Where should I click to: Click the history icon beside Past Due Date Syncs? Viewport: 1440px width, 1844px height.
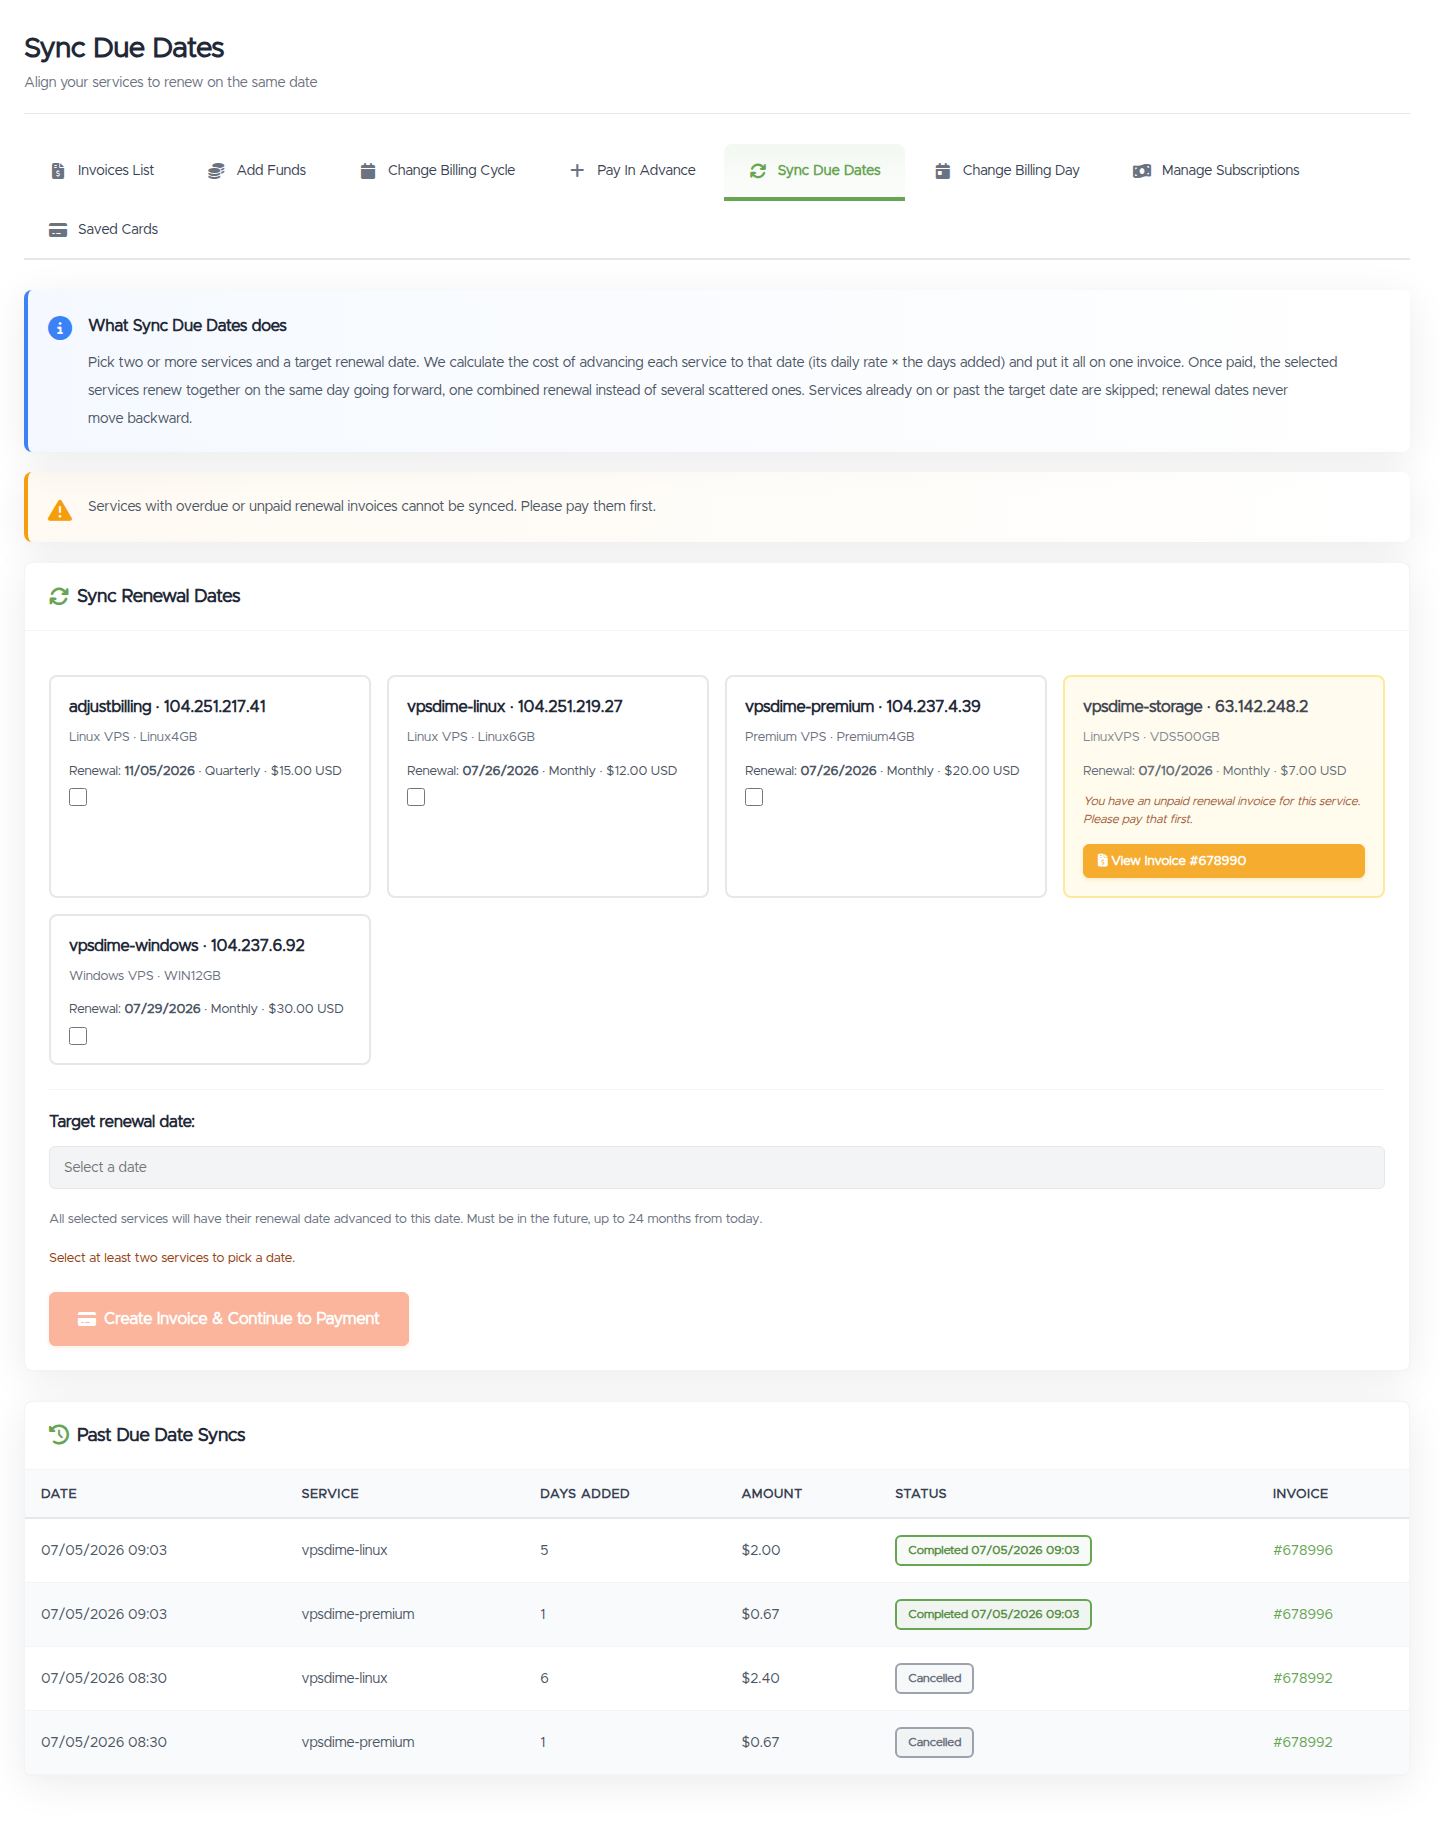pyautogui.click(x=59, y=1435)
